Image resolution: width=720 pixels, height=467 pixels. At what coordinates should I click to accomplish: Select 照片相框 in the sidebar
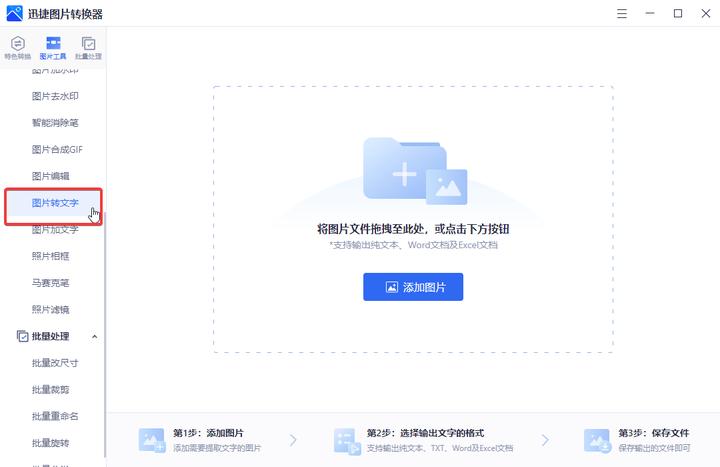(x=51, y=256)
